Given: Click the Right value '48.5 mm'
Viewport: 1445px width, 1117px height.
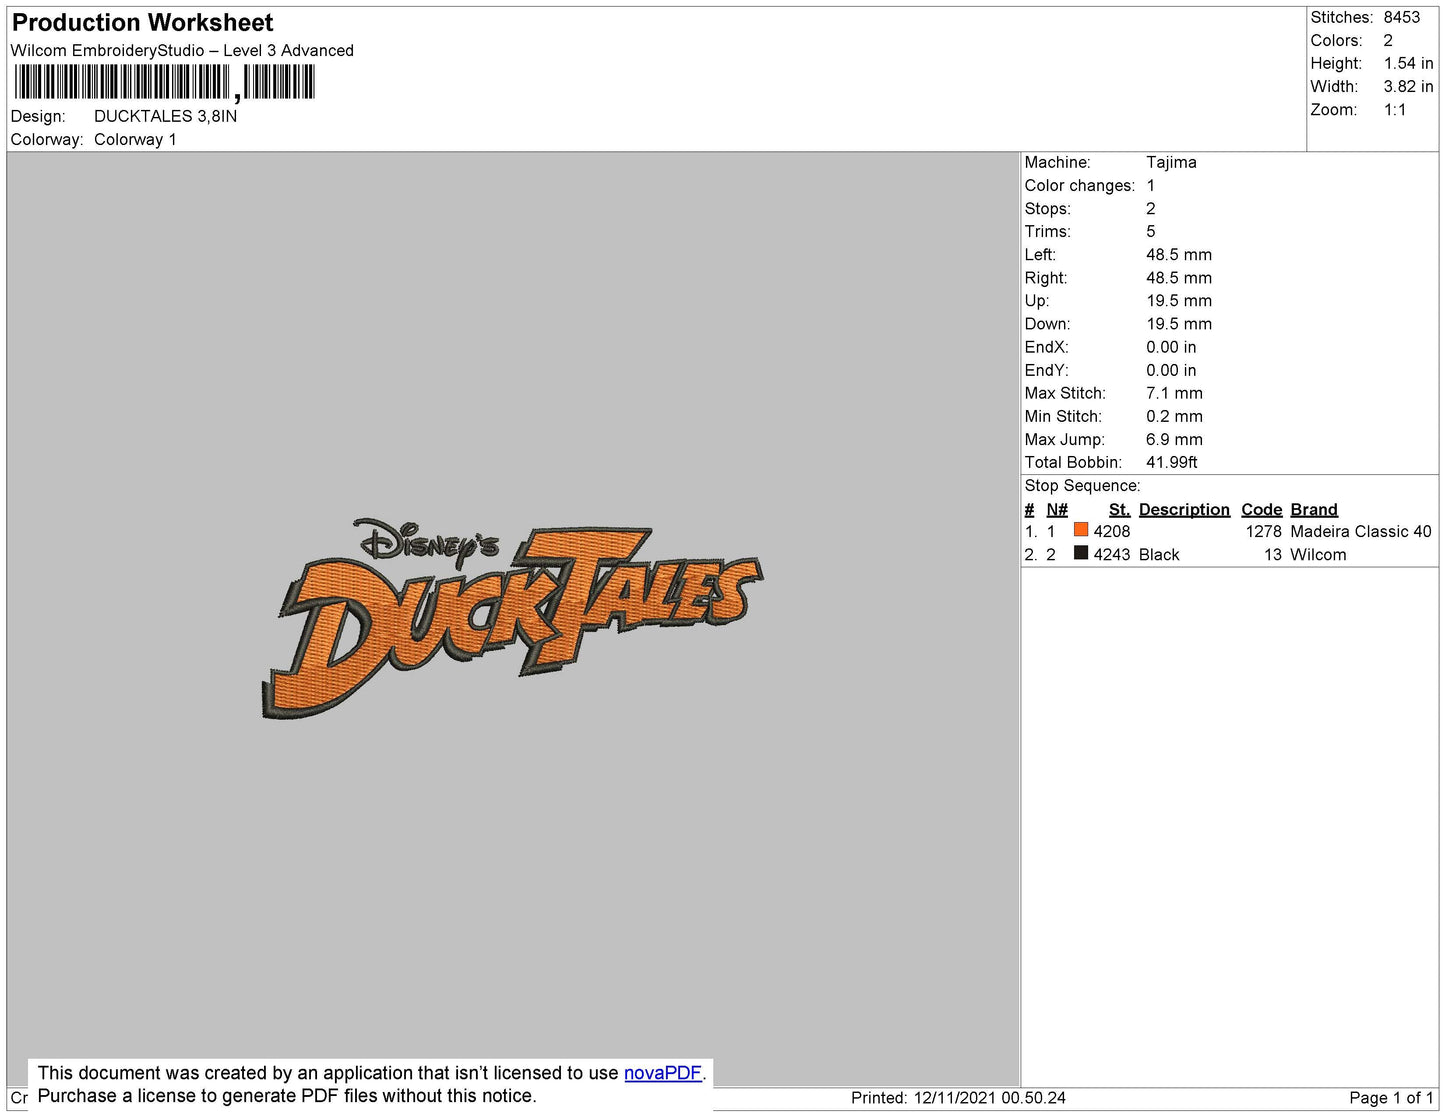Looking at the screenshot, I should click(x=1179, y=277).
